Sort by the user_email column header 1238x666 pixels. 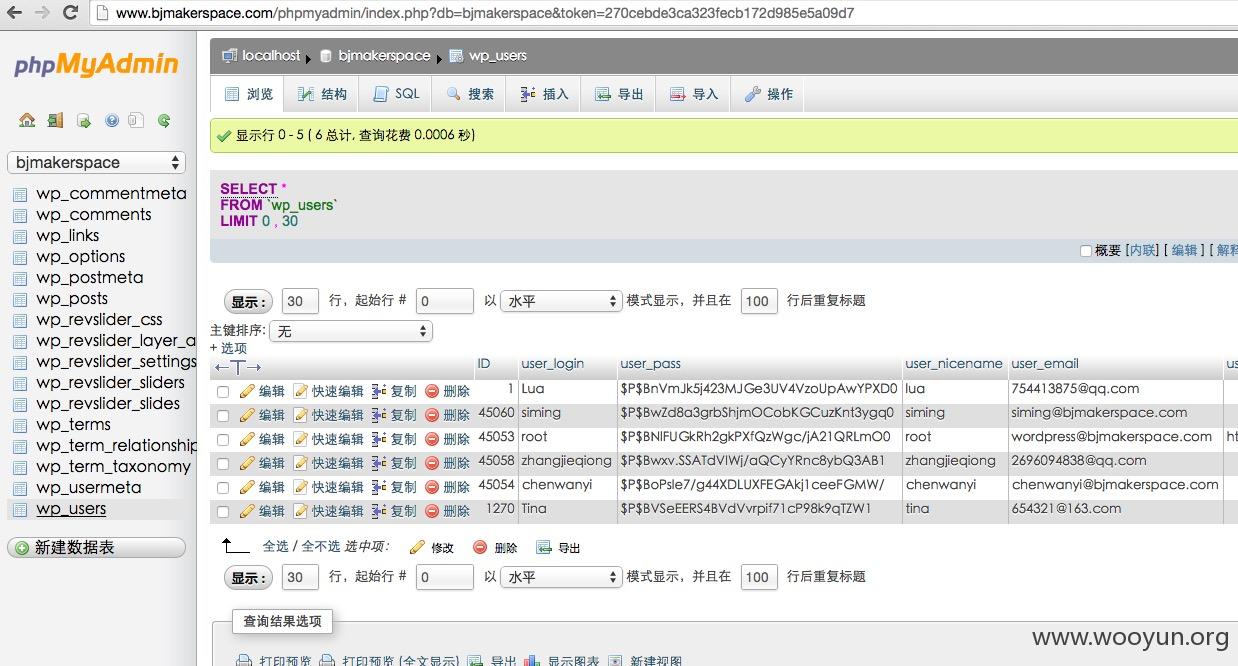click(1045, 364)
